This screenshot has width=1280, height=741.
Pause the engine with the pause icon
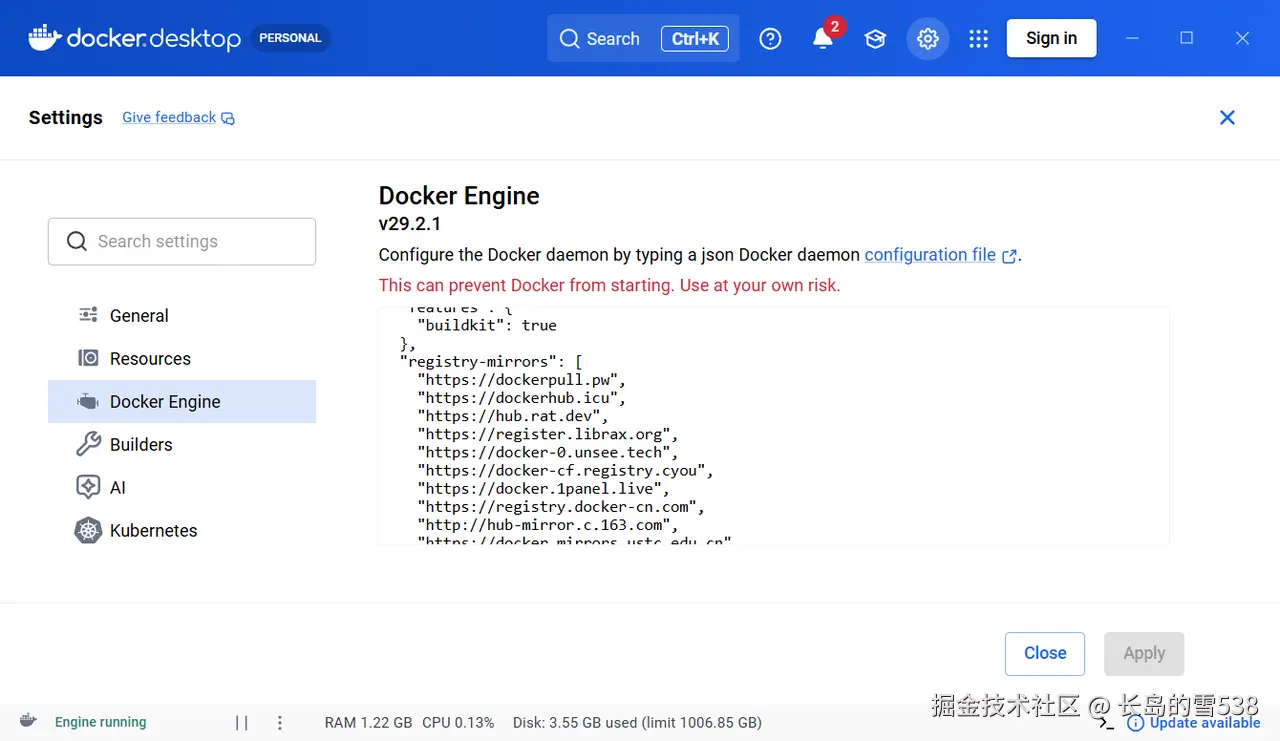point(242,722)
